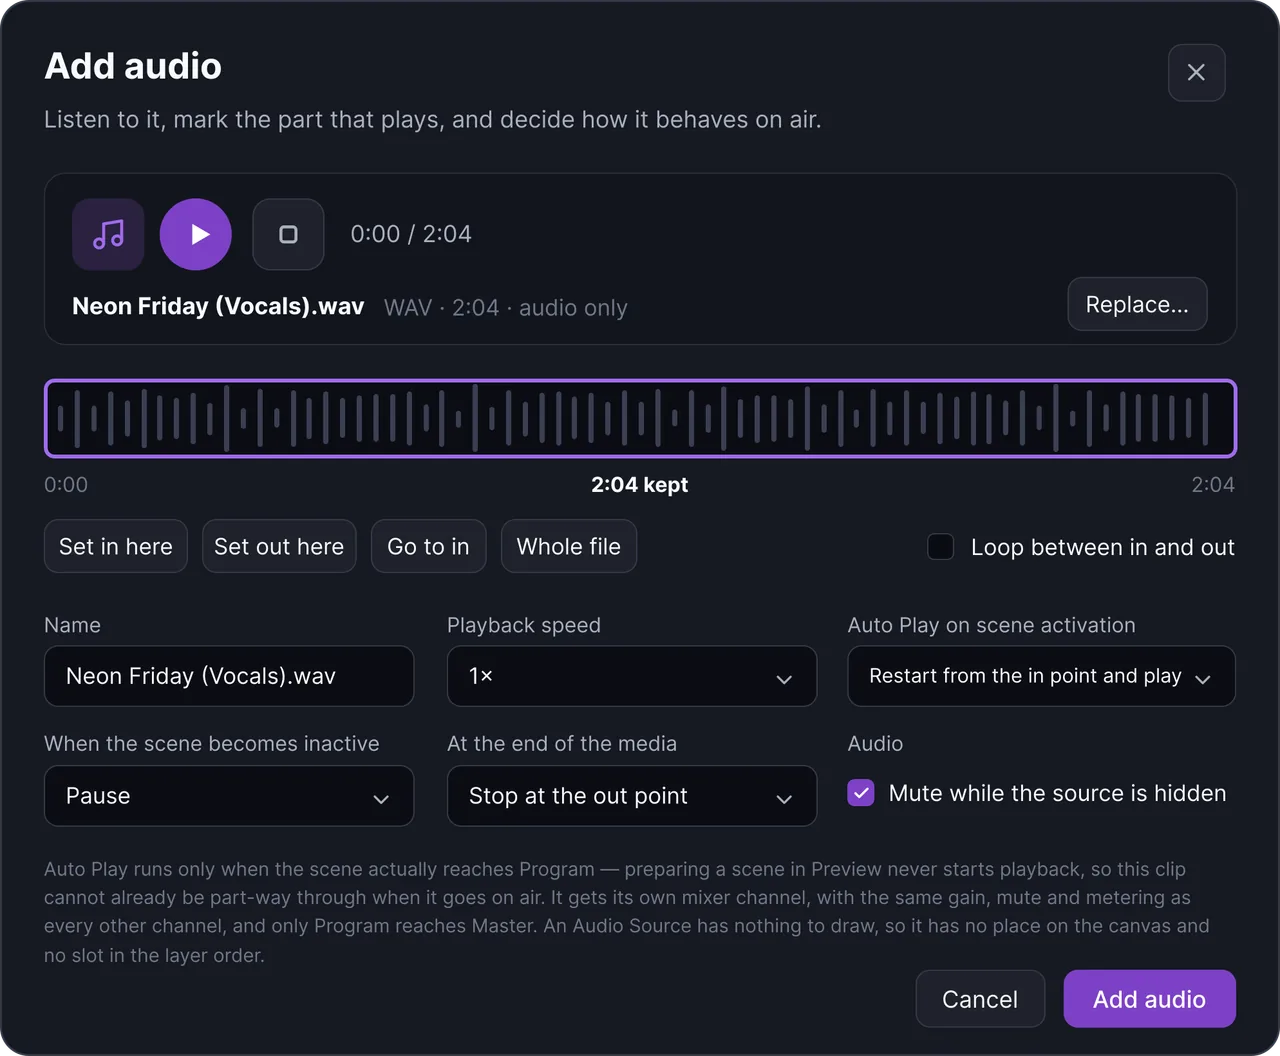Click the waveform trim timeline

coord(640,418)
